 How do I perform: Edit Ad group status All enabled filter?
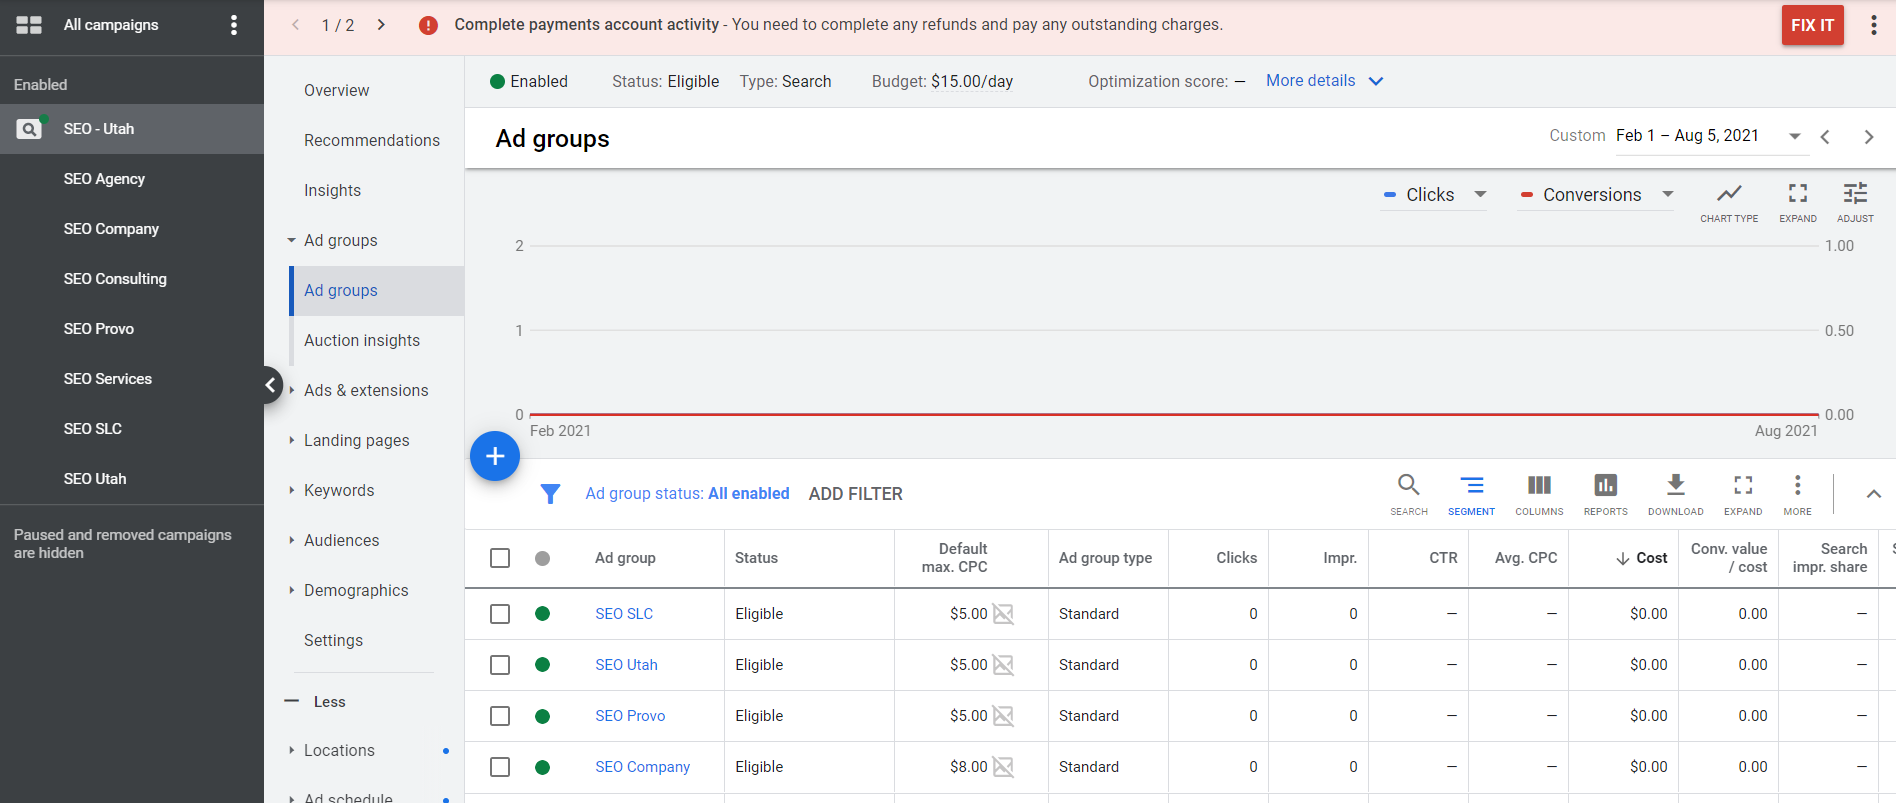pos(687,494)
